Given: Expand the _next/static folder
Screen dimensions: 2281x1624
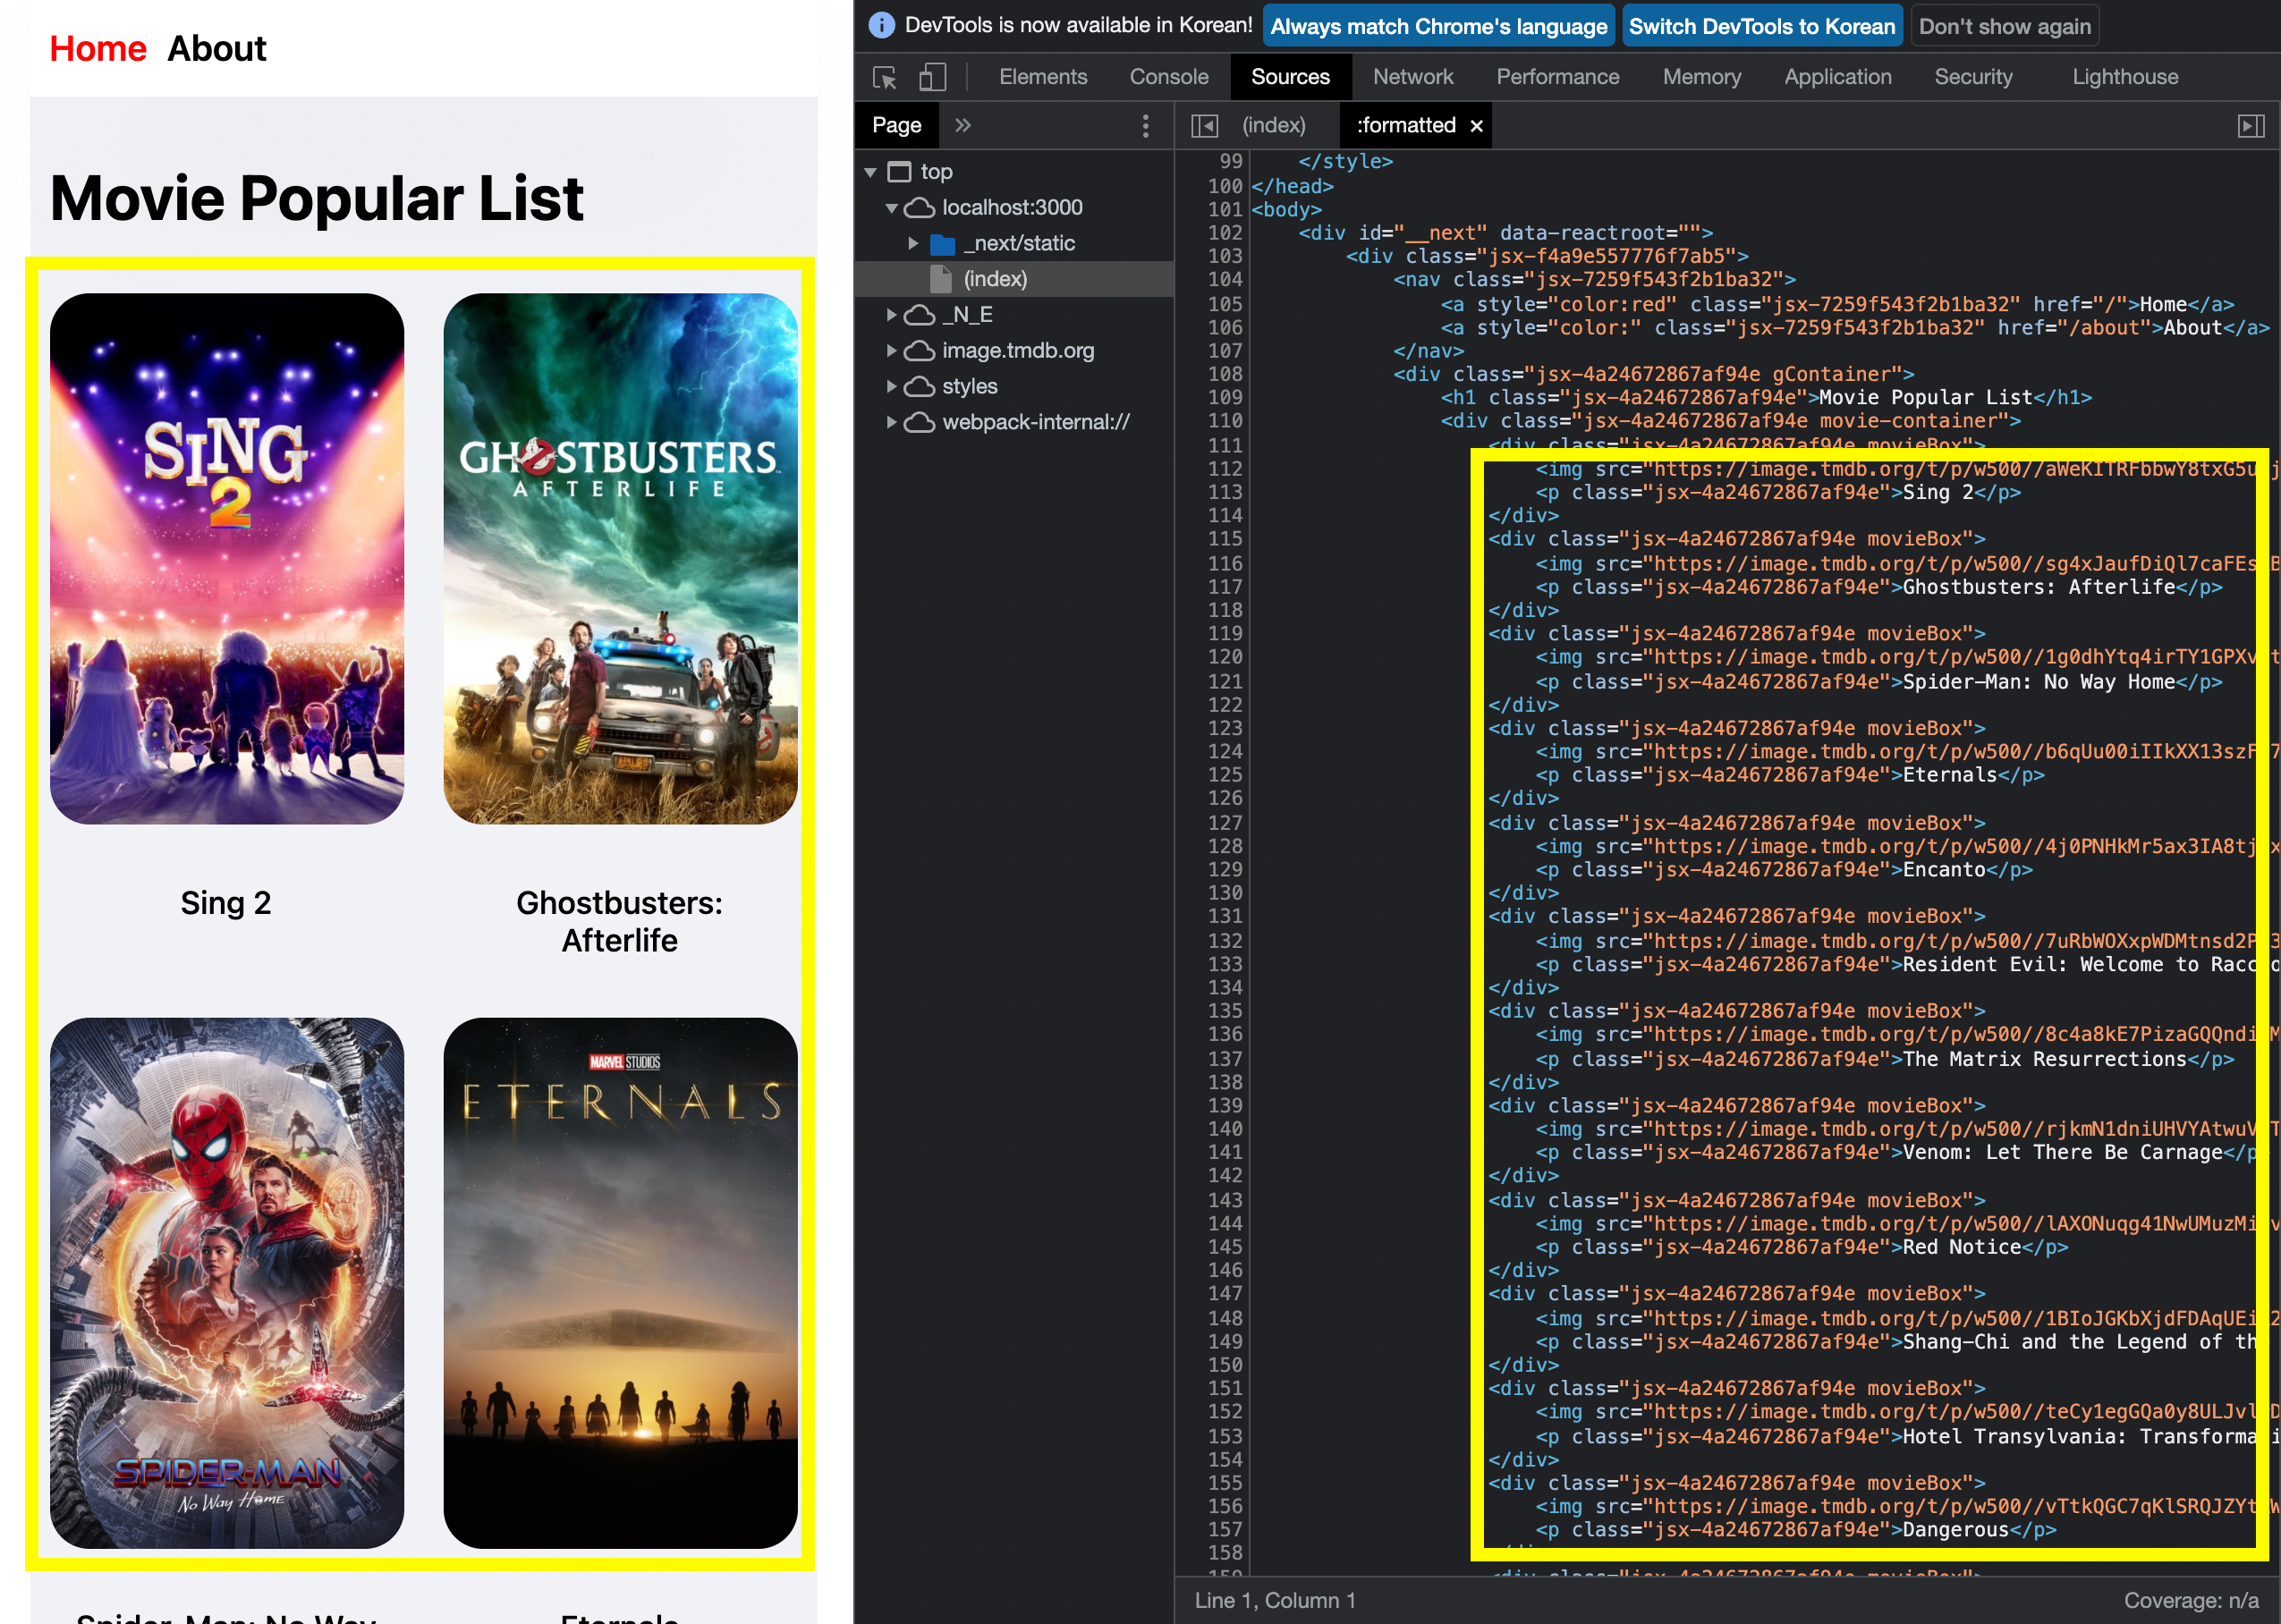Looking at the screenshot, I should tap(912, 244).
